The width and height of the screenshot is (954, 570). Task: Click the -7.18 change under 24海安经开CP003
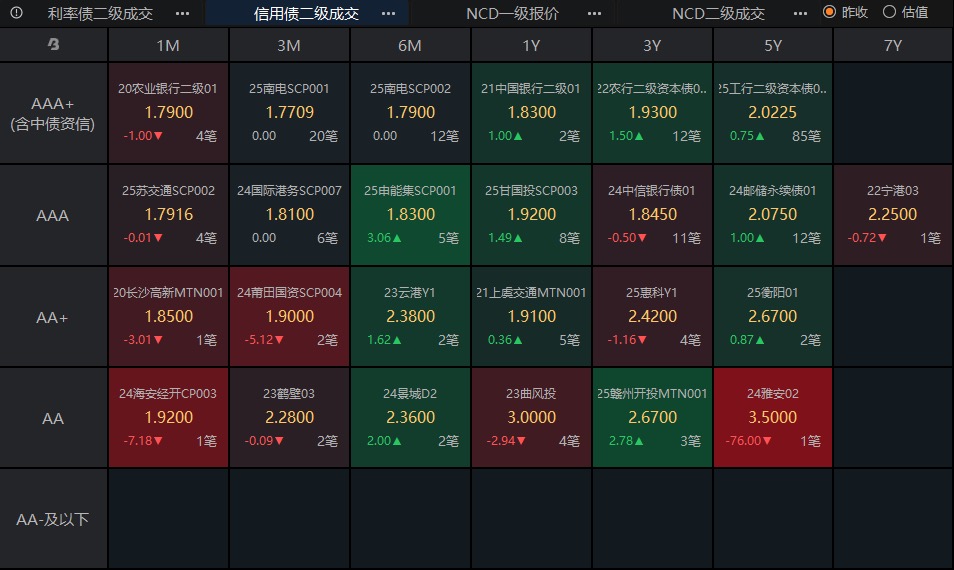(138, 440)
